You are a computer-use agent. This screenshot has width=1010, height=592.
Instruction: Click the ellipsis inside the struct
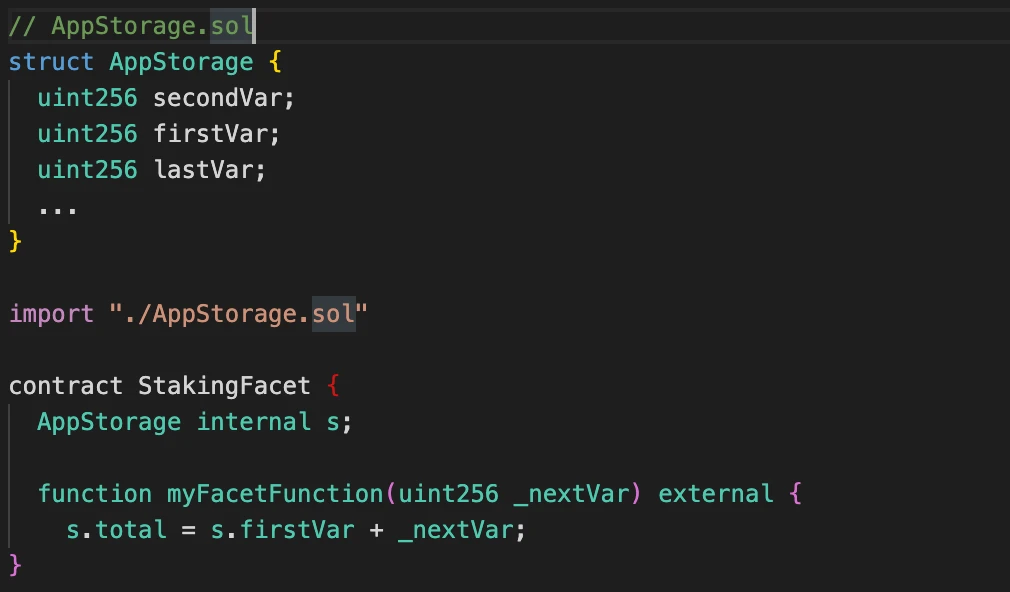(x=58, y=206)
